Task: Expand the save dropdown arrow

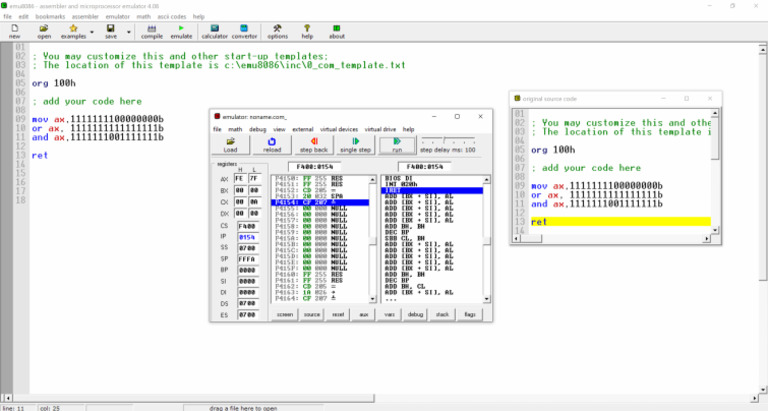Action: [129, 32]
